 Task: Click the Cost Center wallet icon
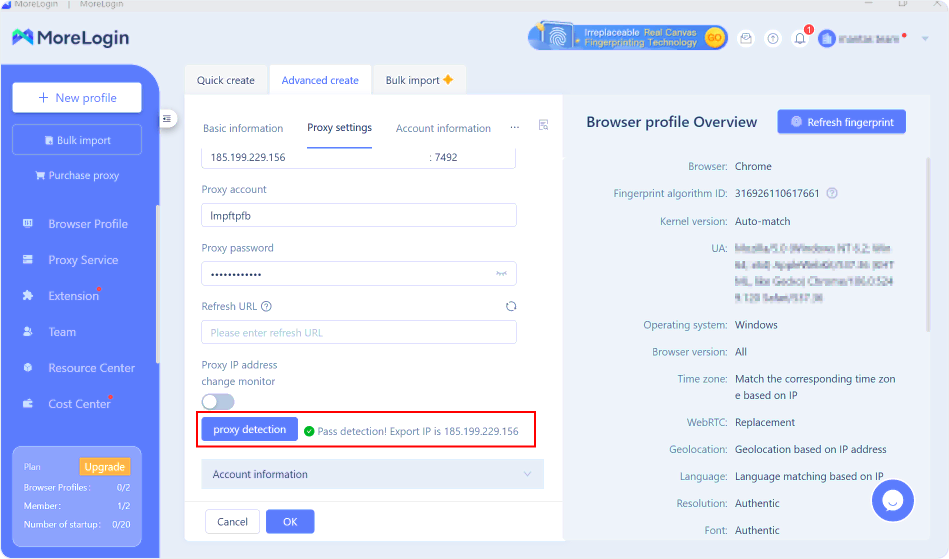tap(28, 404)
